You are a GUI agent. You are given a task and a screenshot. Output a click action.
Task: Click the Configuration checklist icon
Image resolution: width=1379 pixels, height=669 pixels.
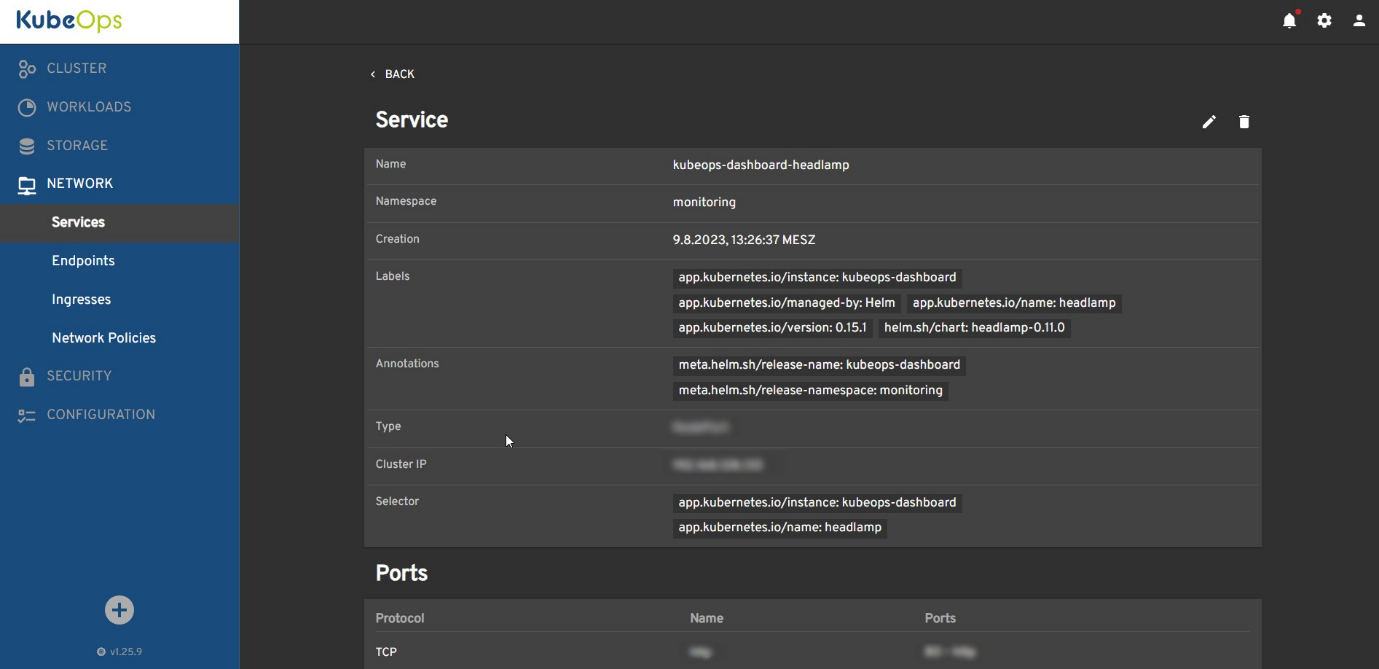point(27,415)
